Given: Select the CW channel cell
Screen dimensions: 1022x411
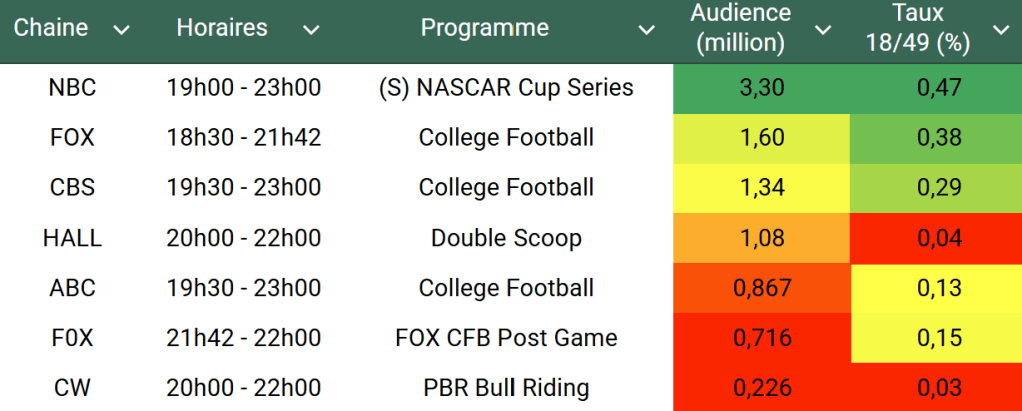Looking at the screenshot, I should (72, 388).
